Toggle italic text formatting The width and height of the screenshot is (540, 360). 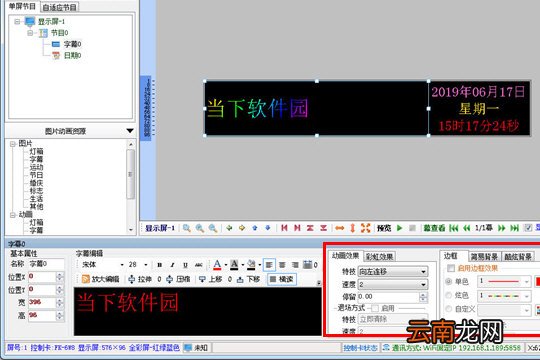[x=172, y=265]
